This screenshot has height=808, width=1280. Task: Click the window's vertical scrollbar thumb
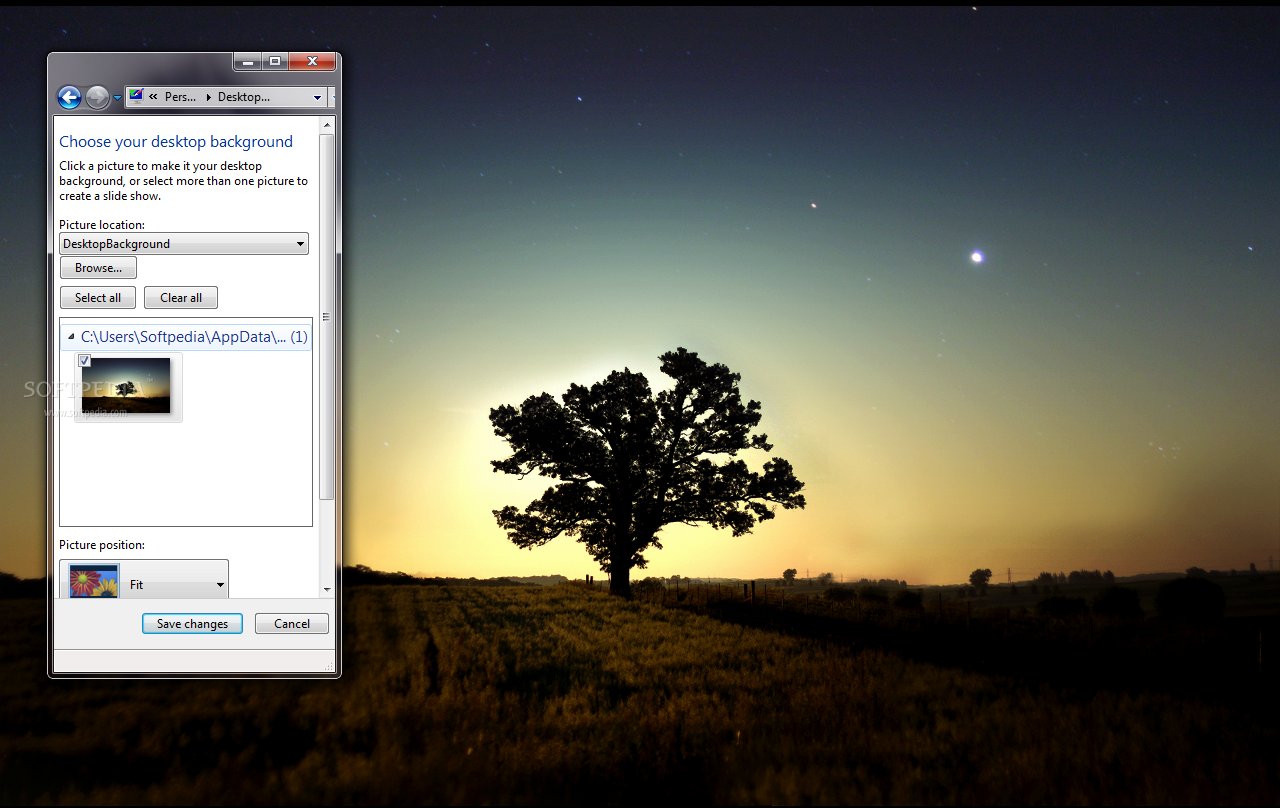pos(327,317)
